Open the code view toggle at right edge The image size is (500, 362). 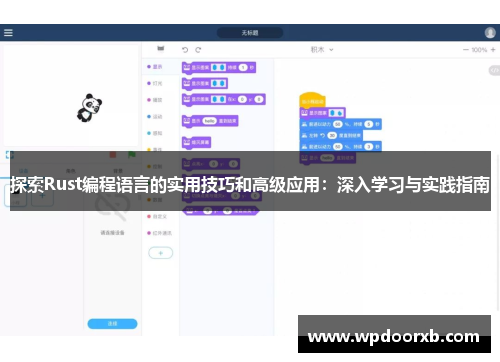coord(494,70)
